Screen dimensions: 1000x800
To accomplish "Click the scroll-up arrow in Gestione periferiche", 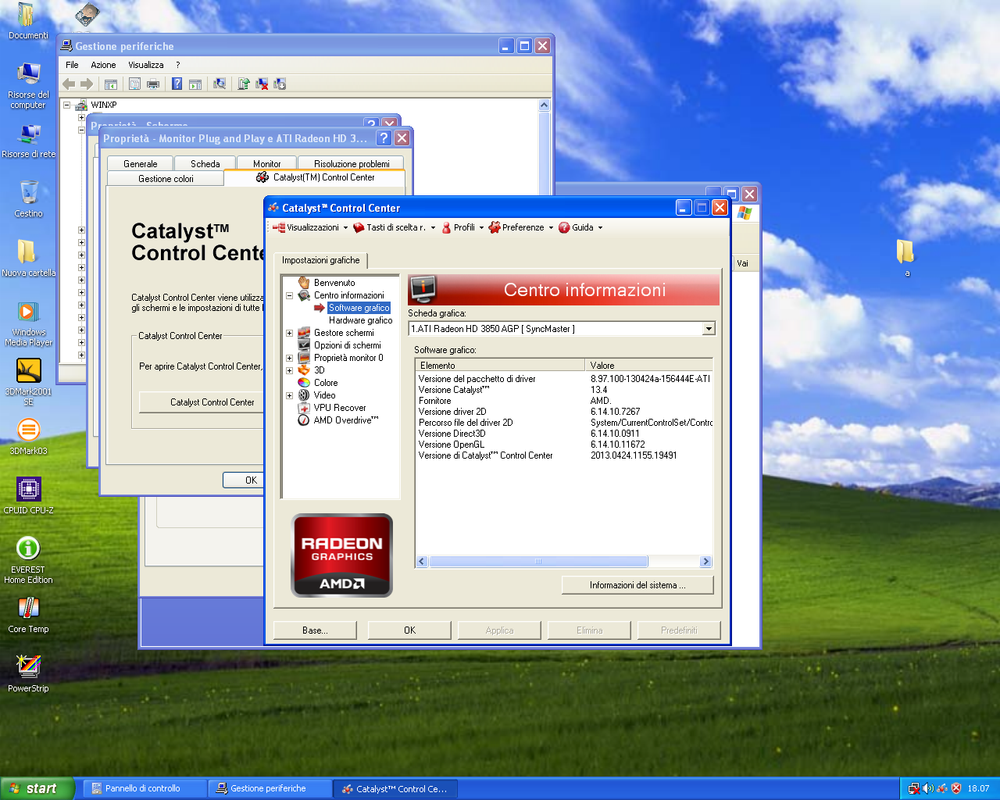I will point(544,105).
